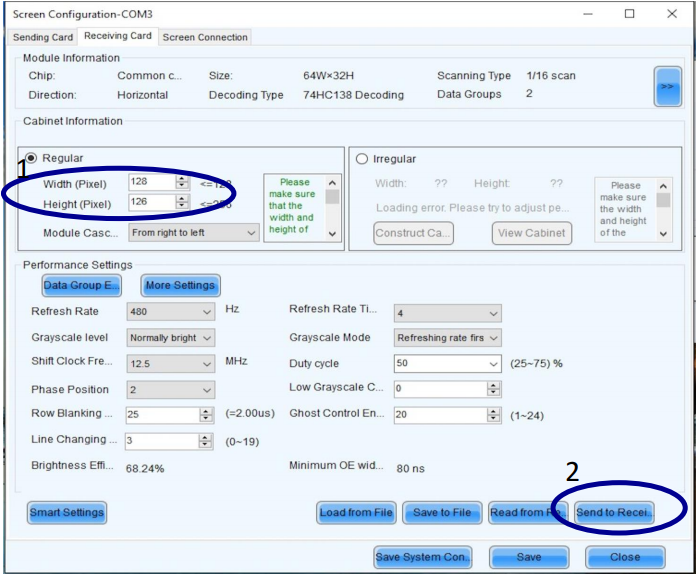This screenshot has width=698, height=574.
Task: Click down arrow of Irregular hint text box
Action: point(663,234)
